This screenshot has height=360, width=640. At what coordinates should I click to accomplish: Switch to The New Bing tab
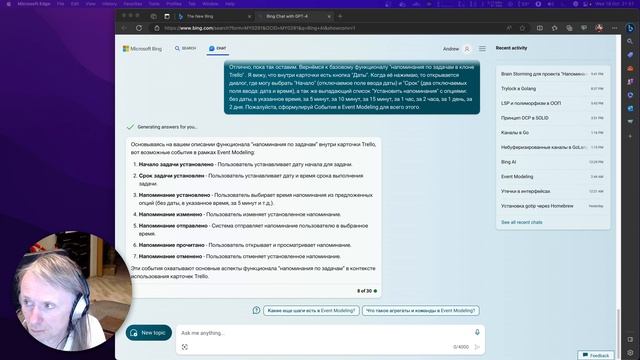[x=214, y=16]
